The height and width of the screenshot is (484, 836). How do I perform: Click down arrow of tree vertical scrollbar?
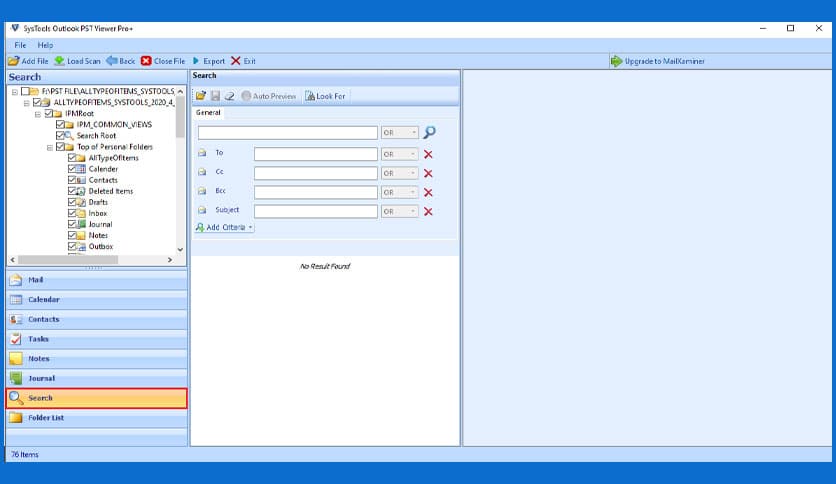point(180,249)
